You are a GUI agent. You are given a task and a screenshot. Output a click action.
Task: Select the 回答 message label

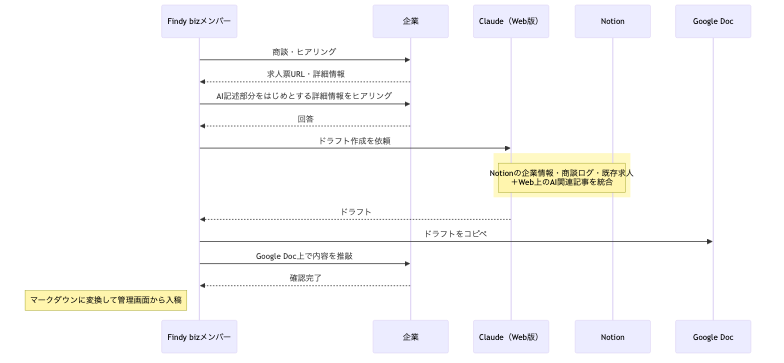[306, 118]
